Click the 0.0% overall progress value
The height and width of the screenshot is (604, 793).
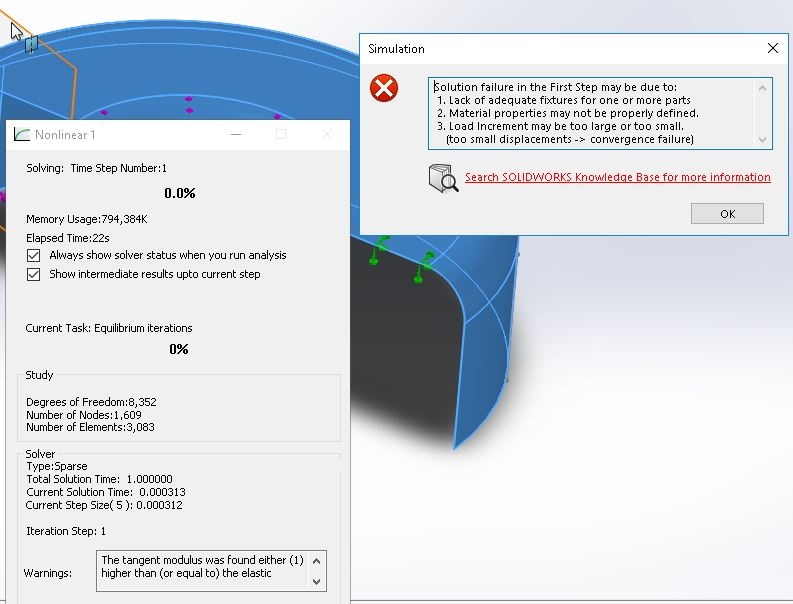point(180,193)
